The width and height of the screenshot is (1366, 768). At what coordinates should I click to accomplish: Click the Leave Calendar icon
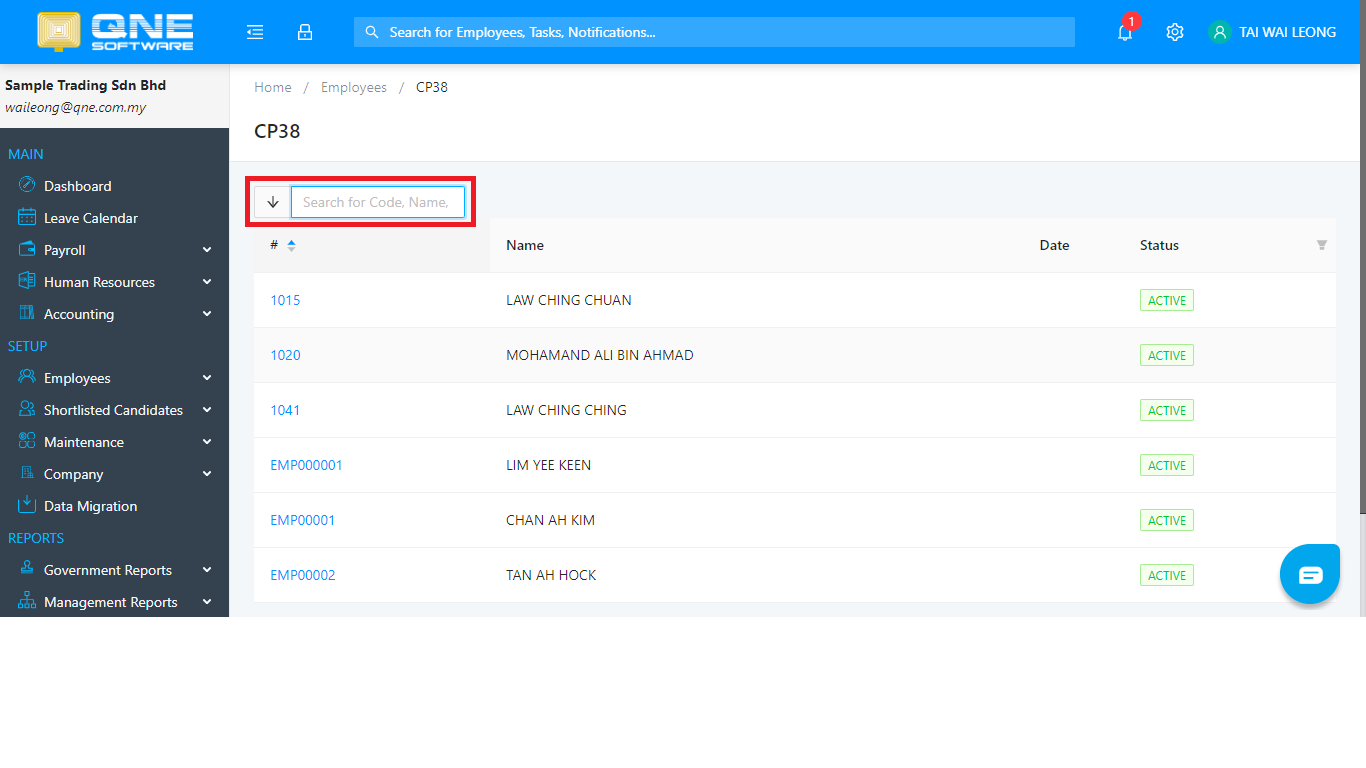pos(27,217)
